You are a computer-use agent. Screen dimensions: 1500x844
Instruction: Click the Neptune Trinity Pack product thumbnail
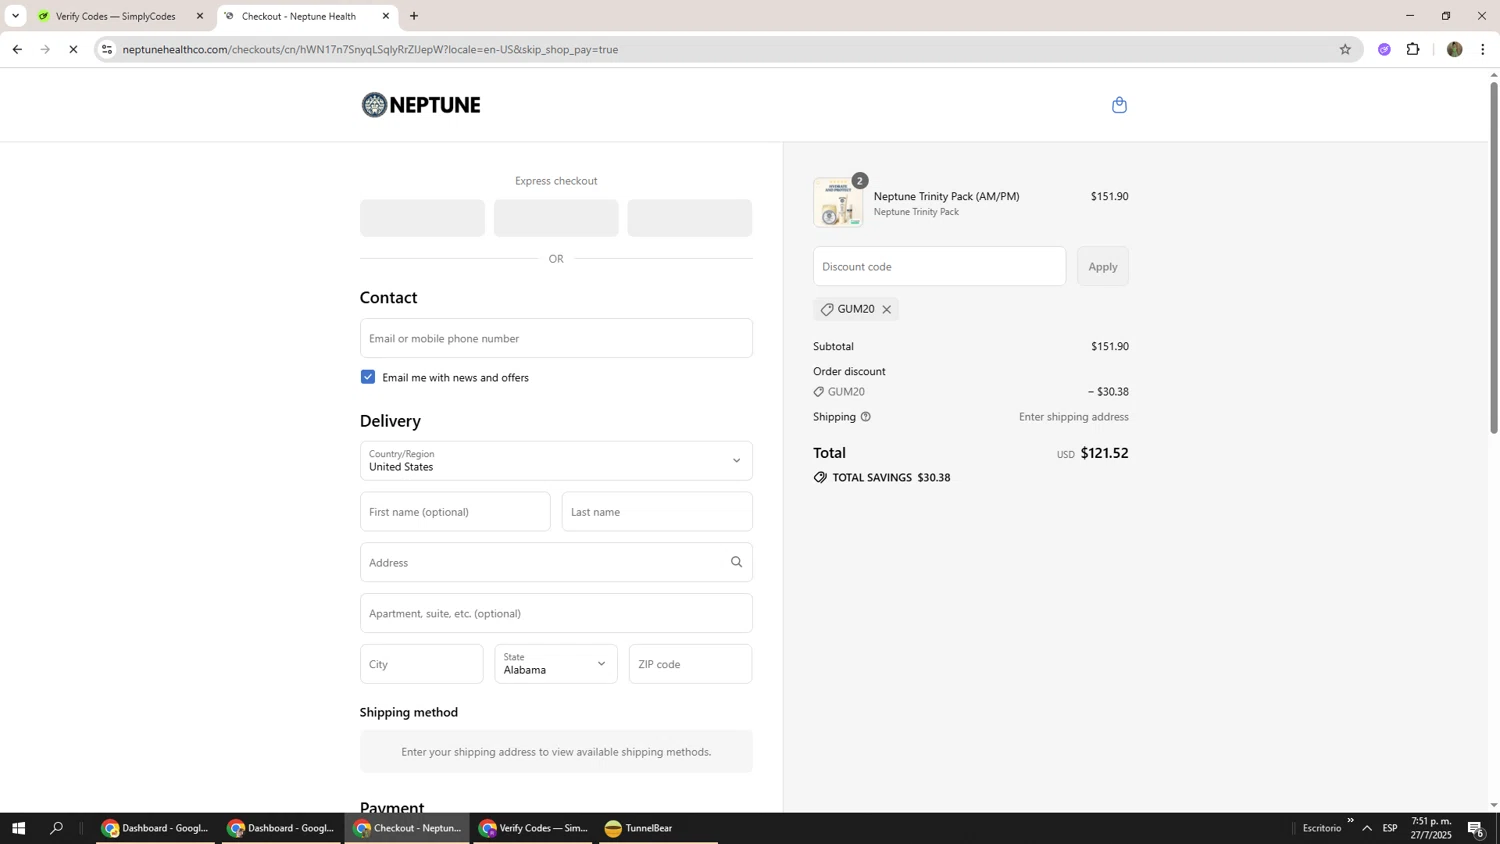838,203
